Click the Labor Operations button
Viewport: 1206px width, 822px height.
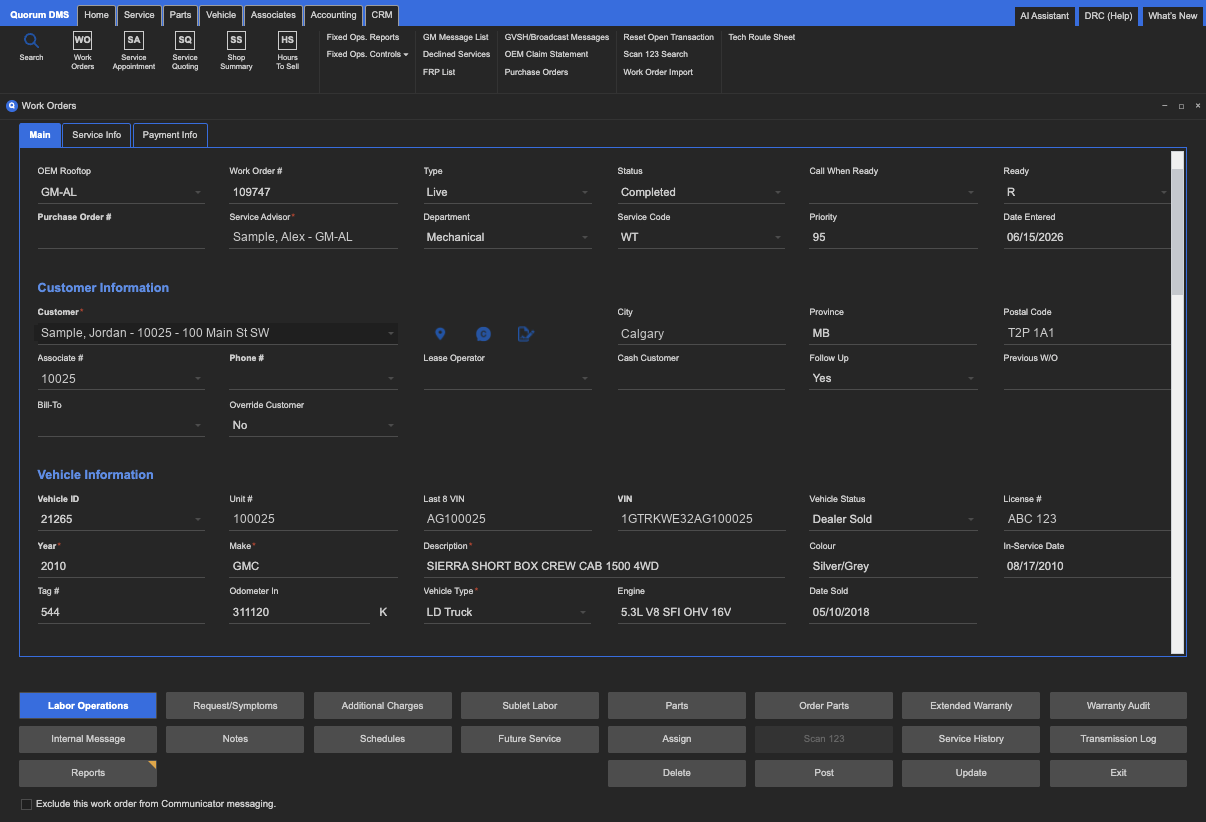coord(88,706)
